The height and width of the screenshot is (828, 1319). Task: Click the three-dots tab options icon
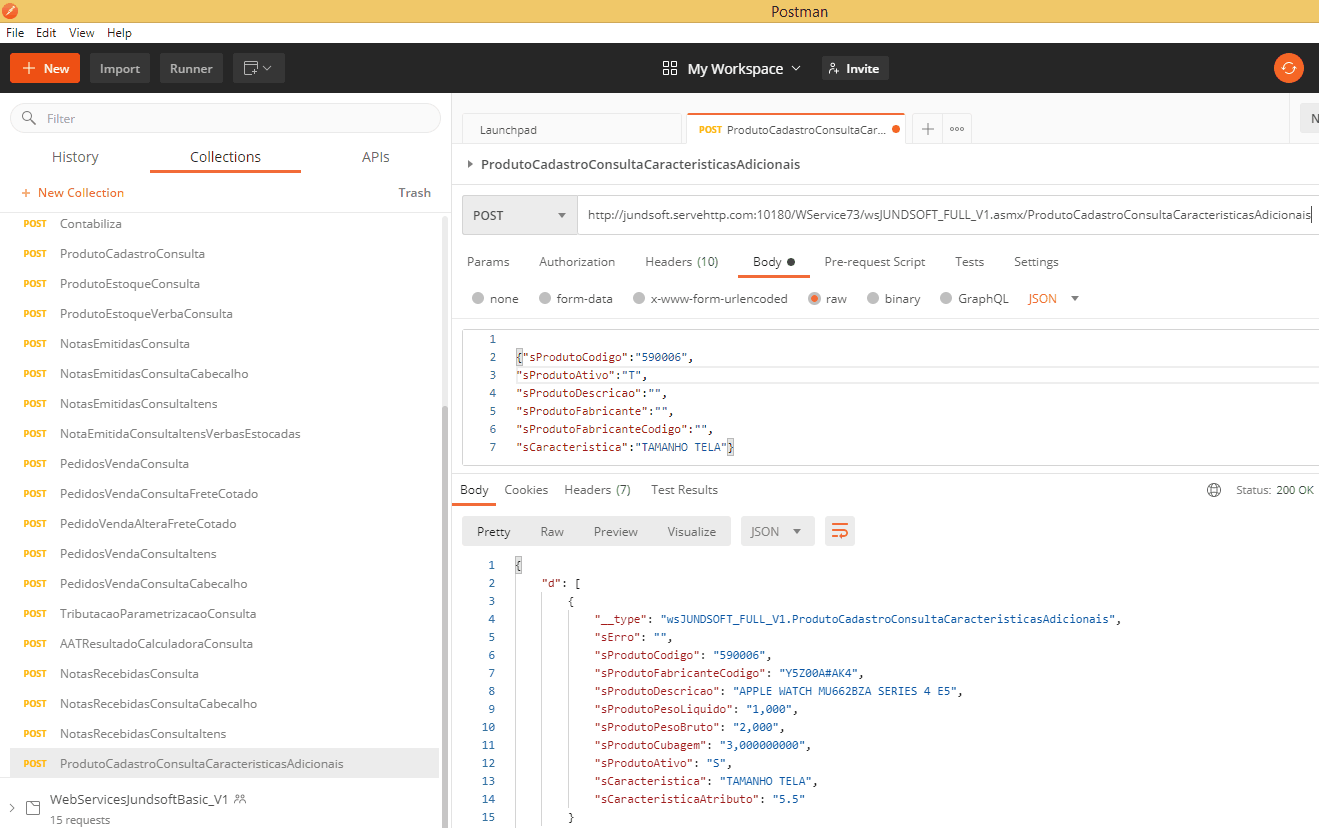pyautogui.click(x=956, y=129)
